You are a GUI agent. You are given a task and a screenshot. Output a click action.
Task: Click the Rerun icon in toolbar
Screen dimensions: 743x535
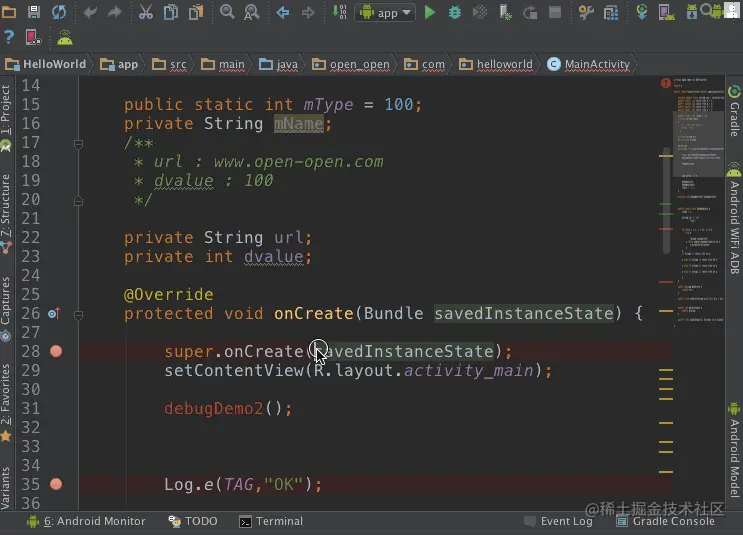pyautogui.click(x=530, y=12)
